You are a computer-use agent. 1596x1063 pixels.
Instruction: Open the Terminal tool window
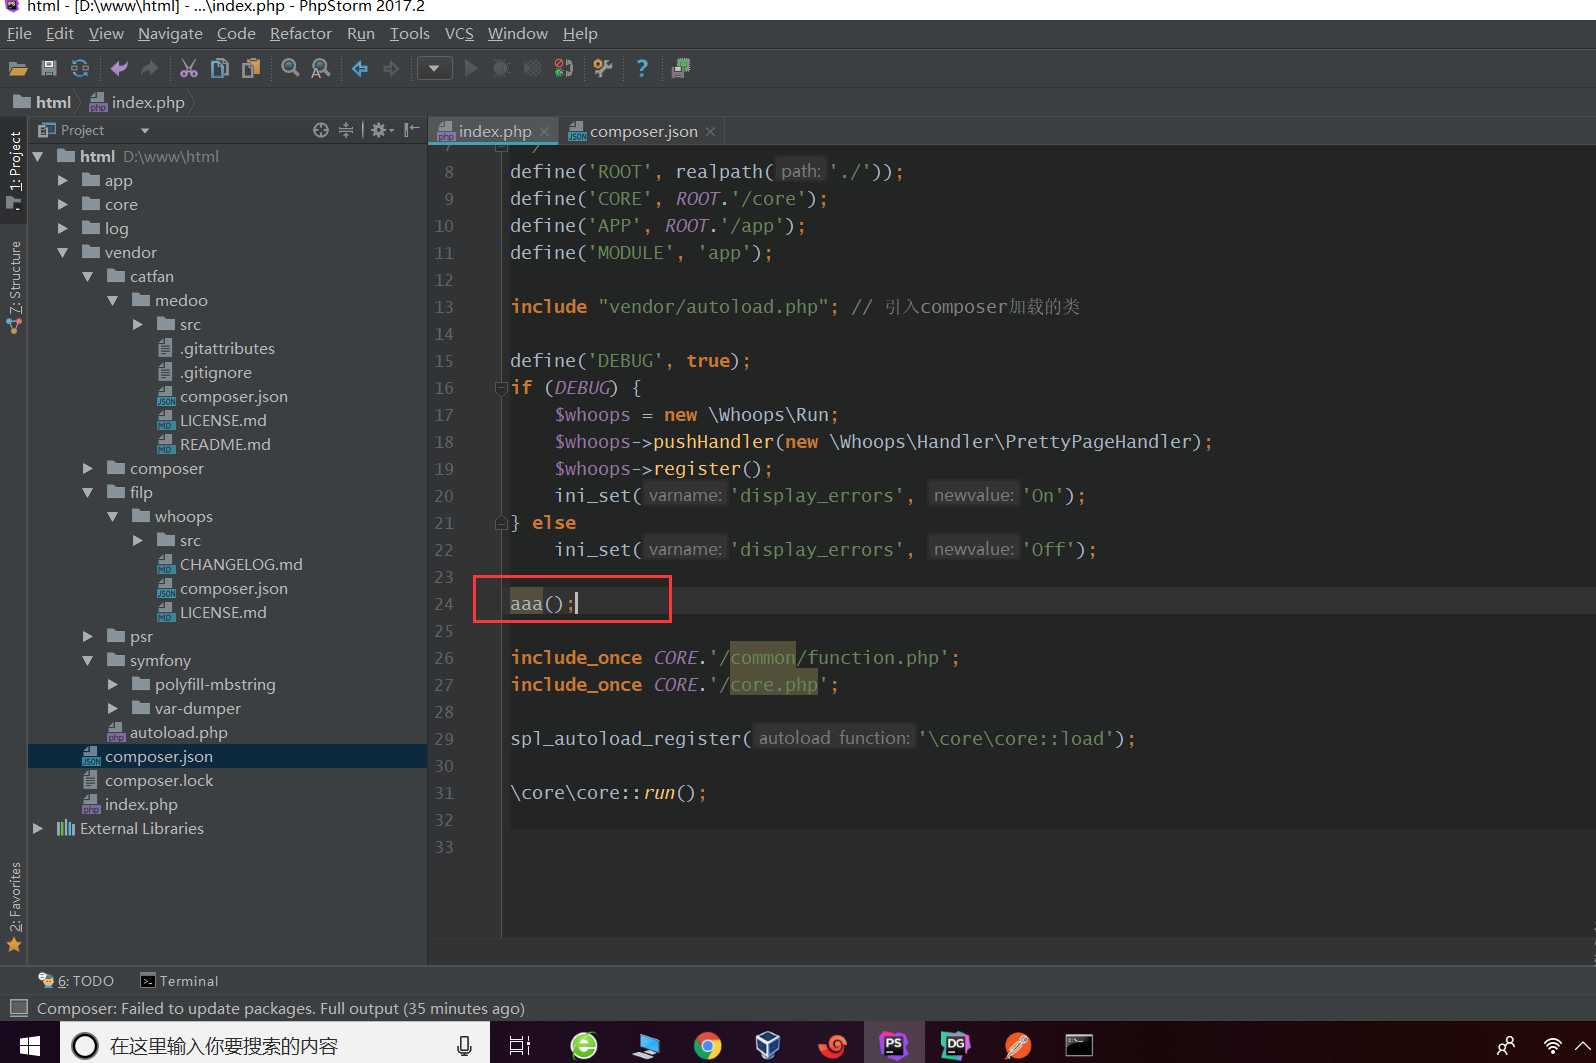[179, 981]
